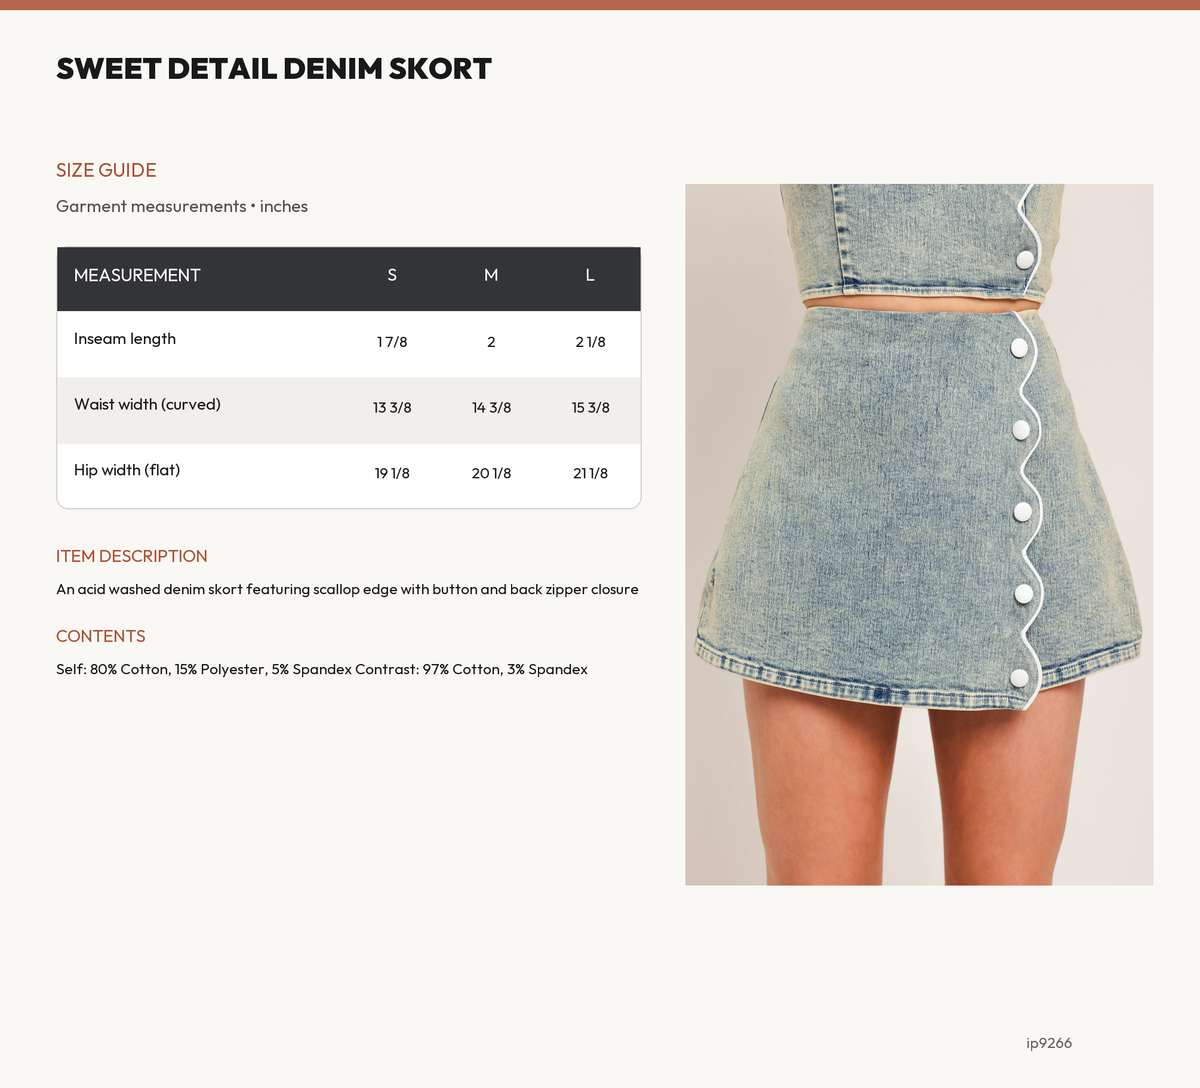Select the CONTENTS heading
The height and width of the screenshot is (1088, 1200).
pyautogui.click(x=101, y=636)
